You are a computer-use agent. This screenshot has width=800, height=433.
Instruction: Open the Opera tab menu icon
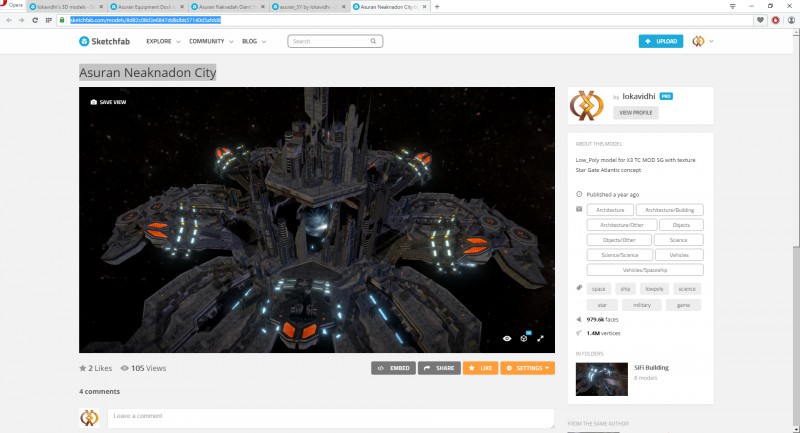point(733,6)
